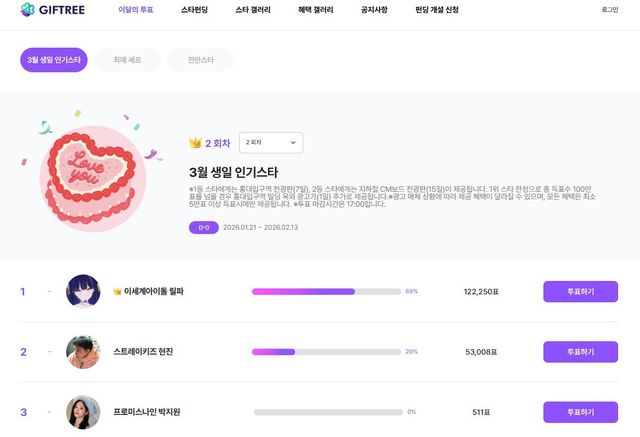This screenshot has width=640, height=437.
Task: Open 이세계아이돌 릴파 avatar image
Action: [x=83, y=291]
